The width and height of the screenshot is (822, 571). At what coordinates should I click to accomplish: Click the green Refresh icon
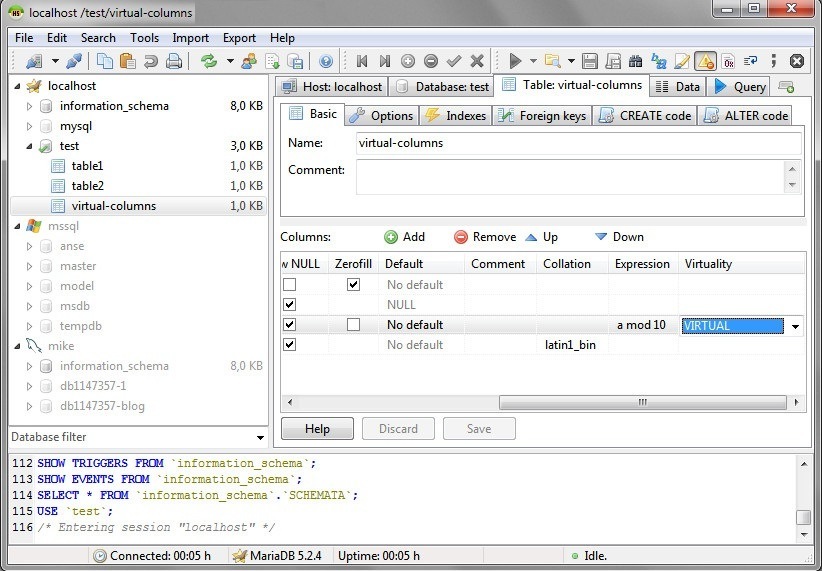pyautogui.click(x=209, y=61)
